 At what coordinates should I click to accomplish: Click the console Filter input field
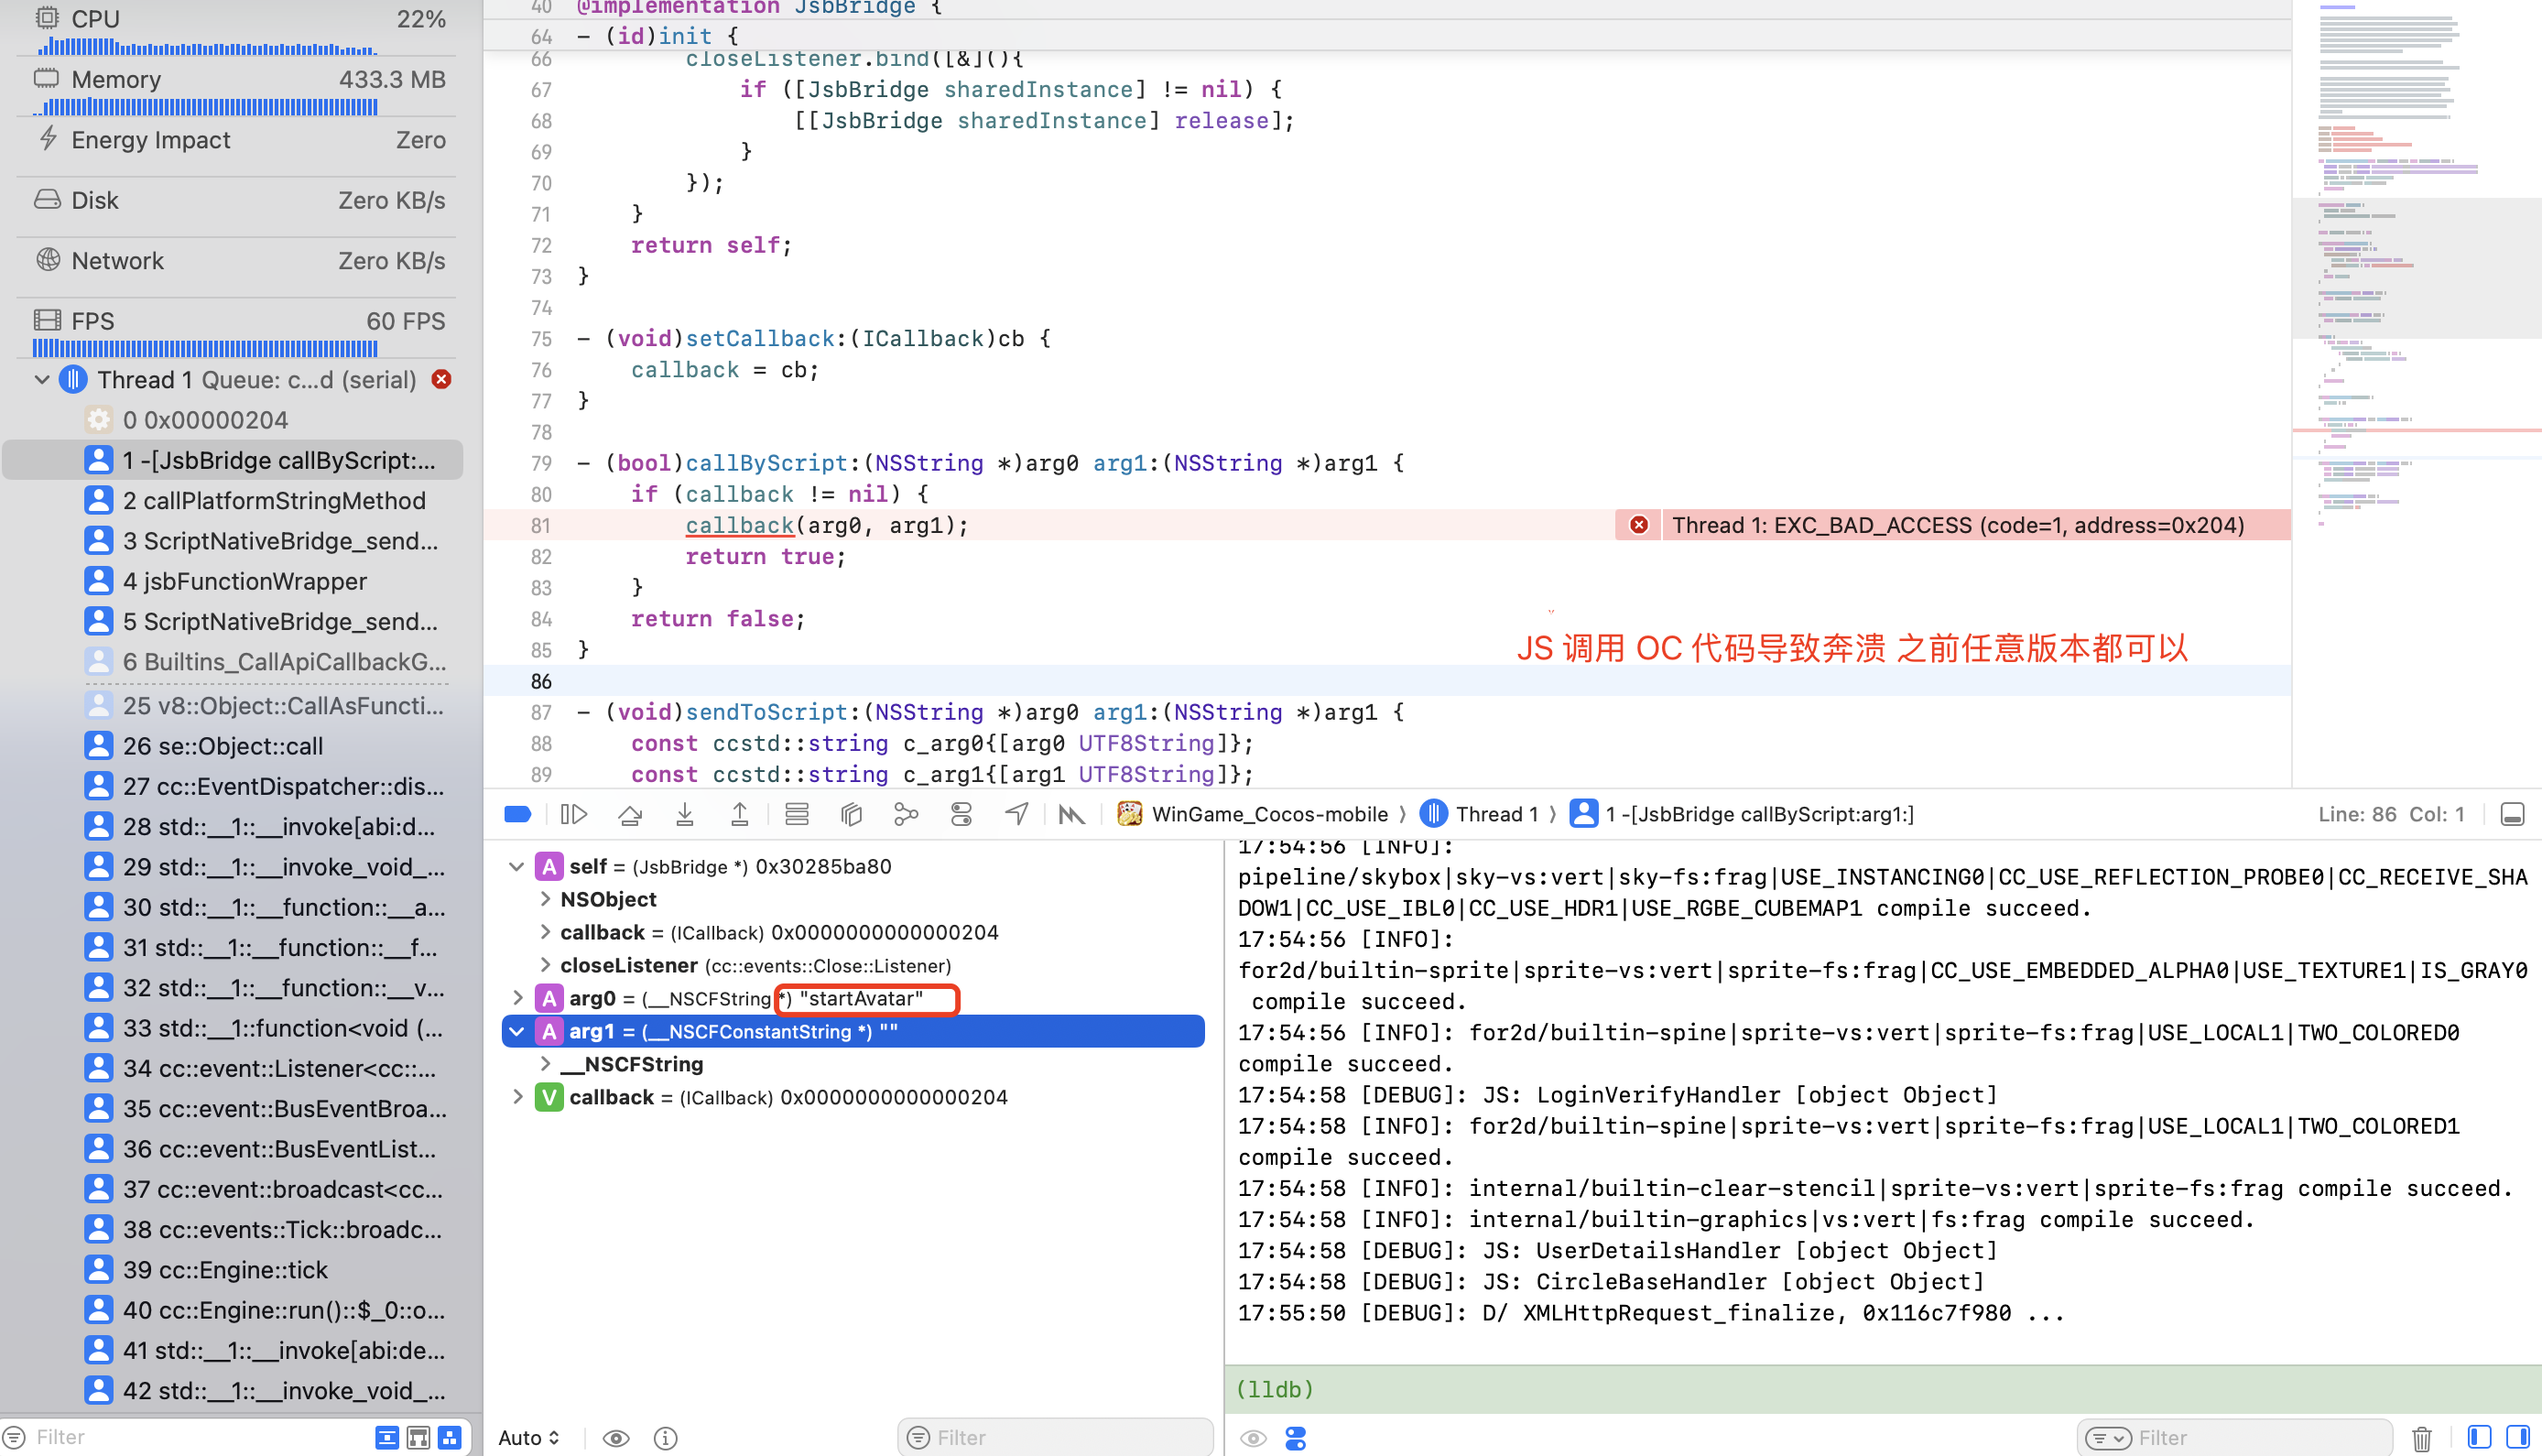pos(2250,1438)
